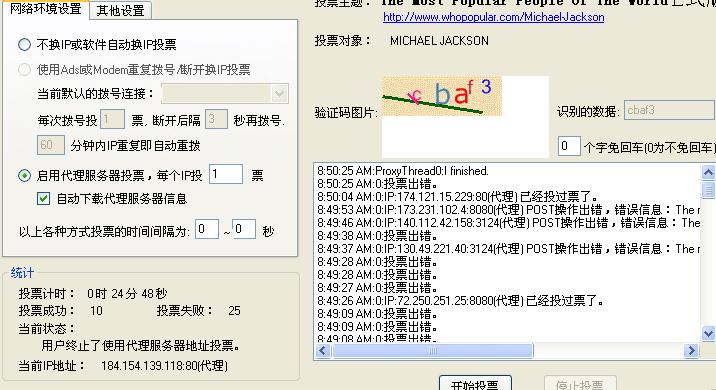
Task: Select log line with IP 72.250.251.25:8080
Action: (x=461, y=301)
